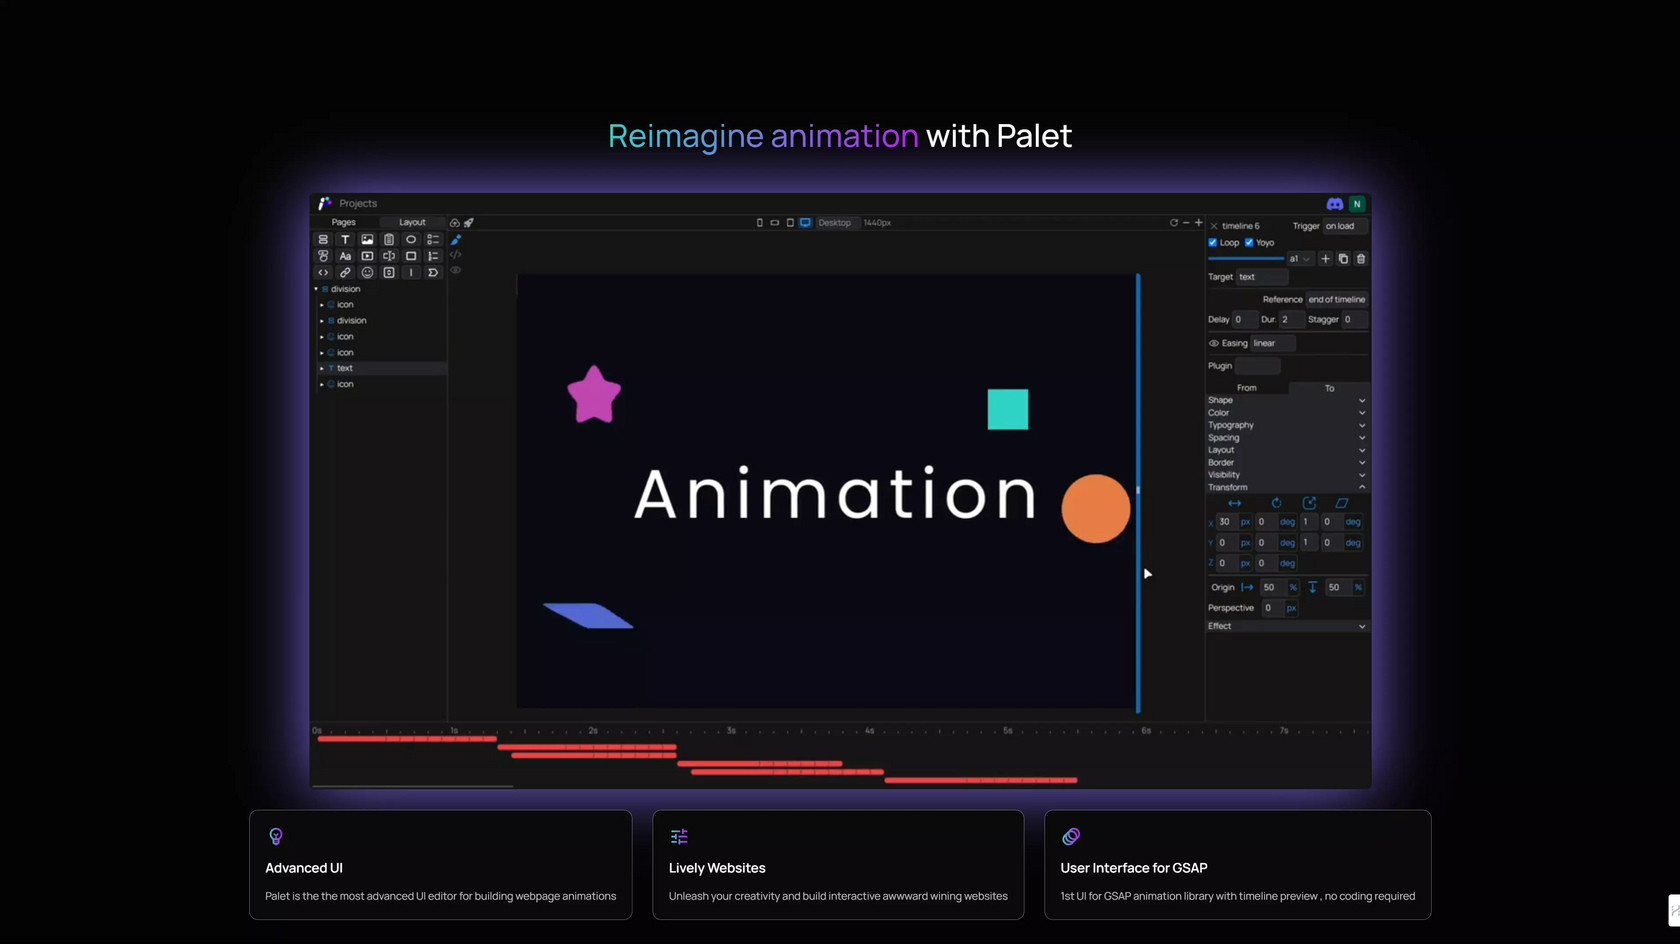Delete the animation with trash icon
Screen dimensions: 1680x944
[x=1361, y=259]
